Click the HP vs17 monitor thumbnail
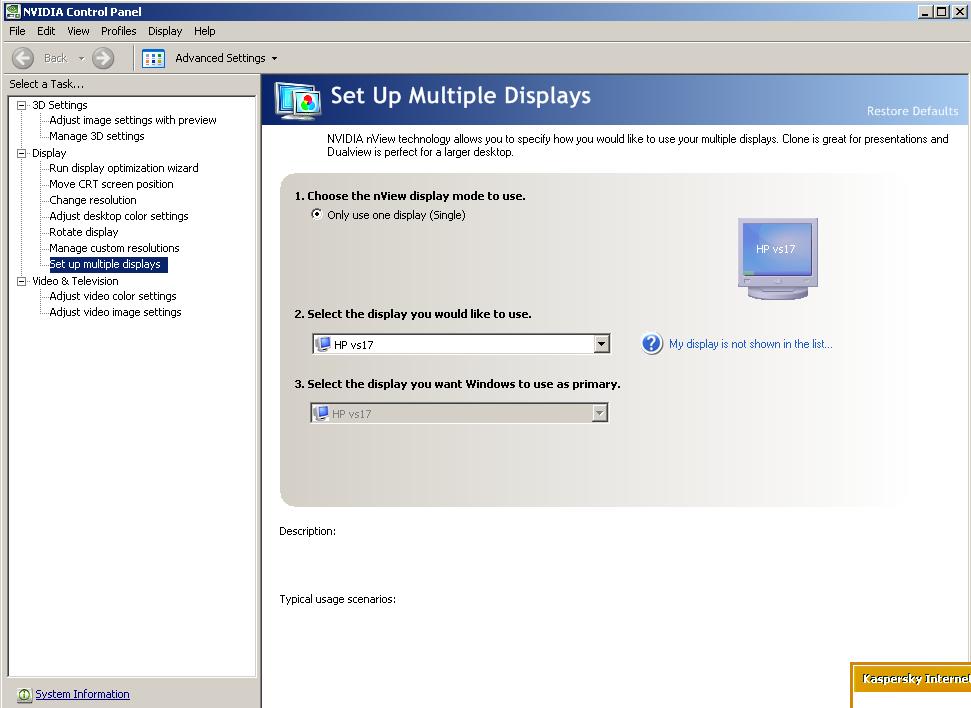The image size is (971, 708). pos(778,258)
